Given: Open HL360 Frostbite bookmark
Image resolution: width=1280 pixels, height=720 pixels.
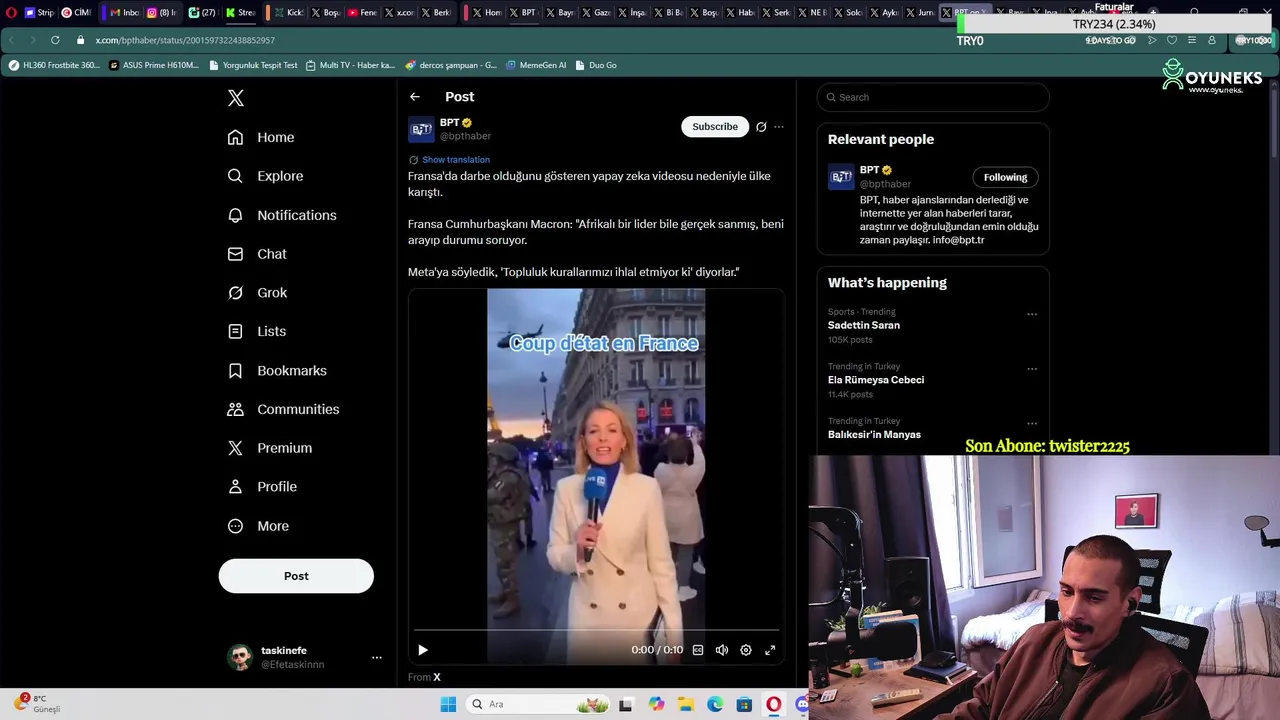Looking at the screenshot, I should coord(54,65).
